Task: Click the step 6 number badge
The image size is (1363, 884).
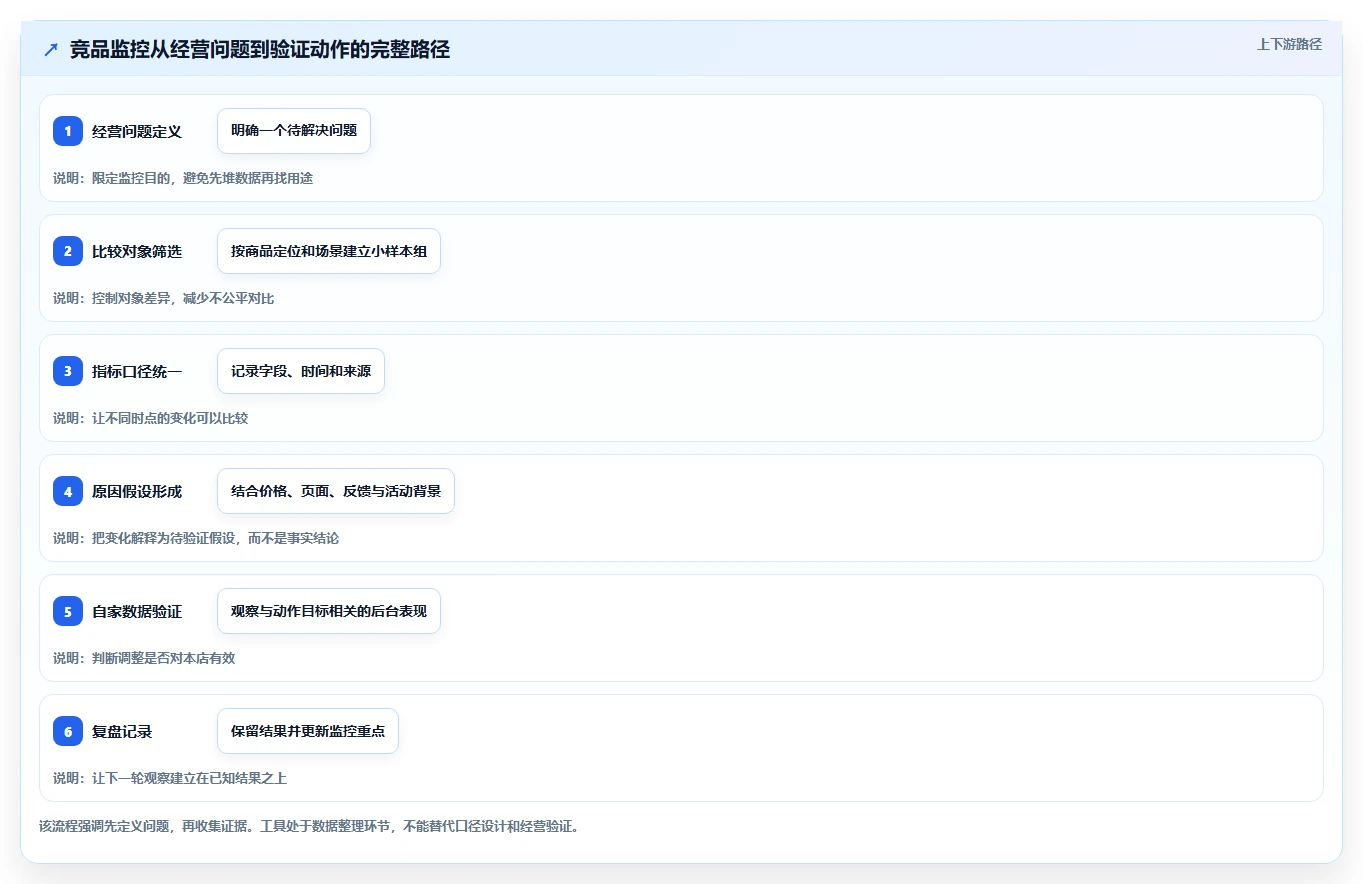Action: point(68,731)
